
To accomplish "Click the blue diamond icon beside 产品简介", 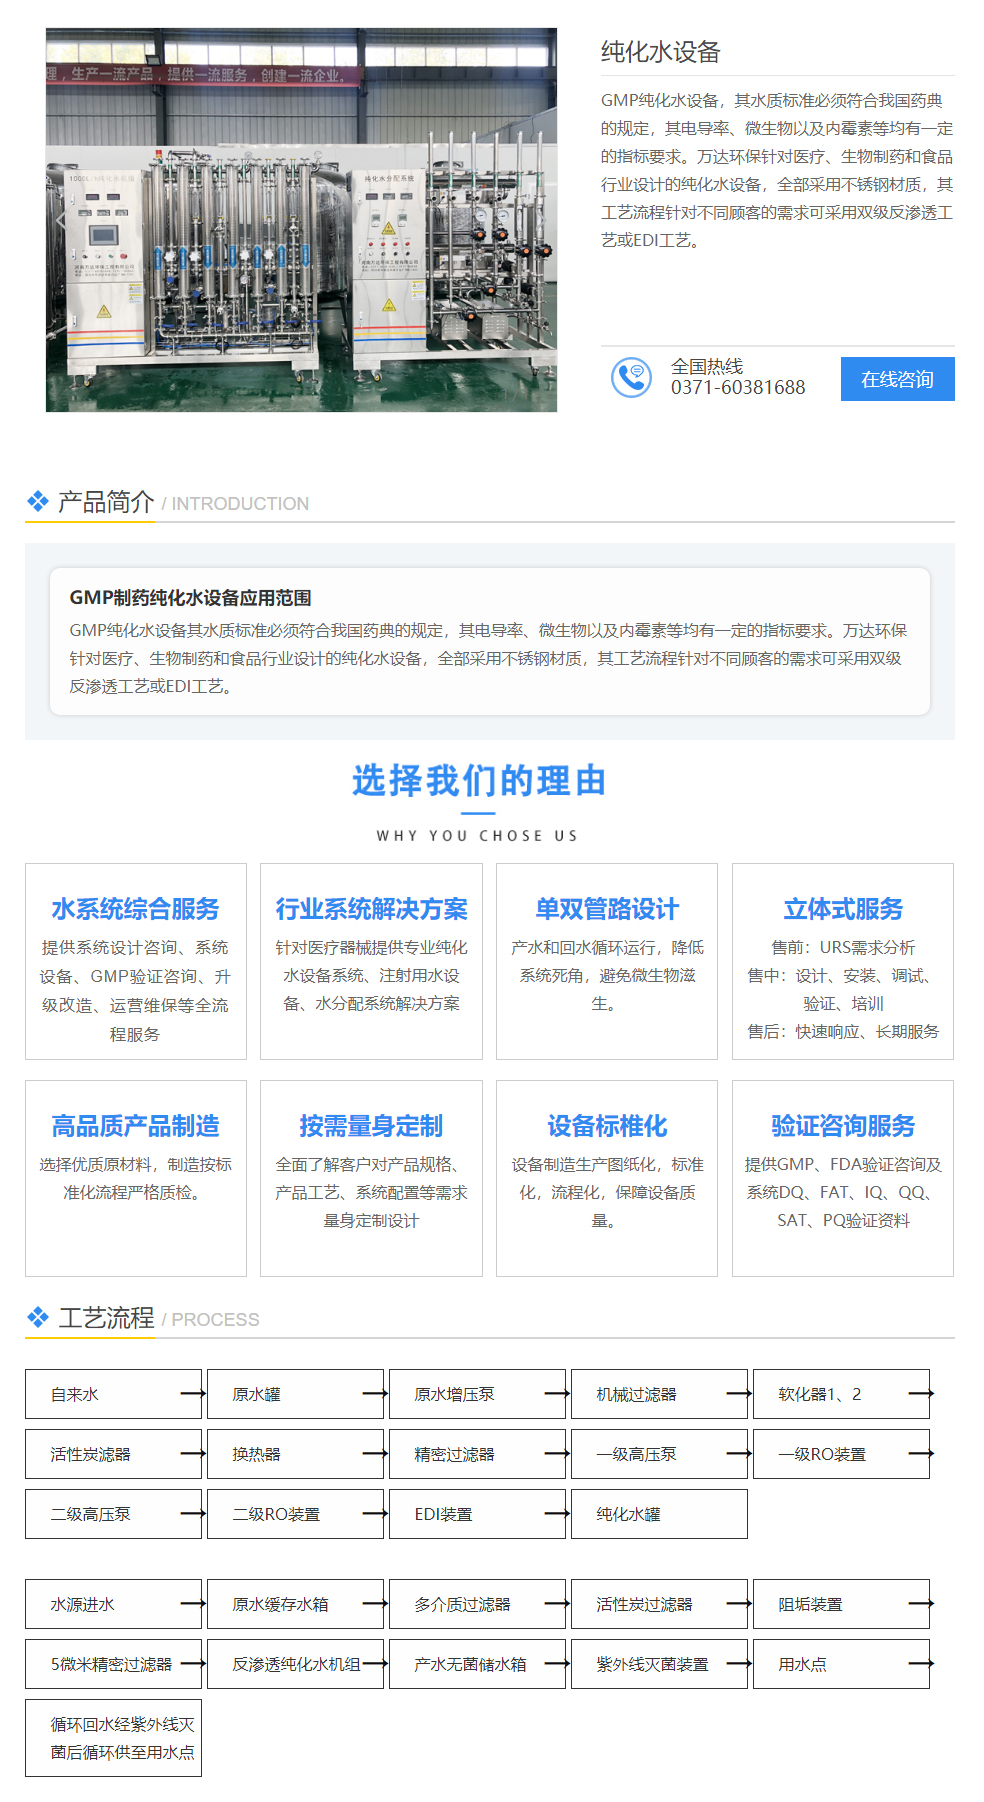I will [38, 502].
